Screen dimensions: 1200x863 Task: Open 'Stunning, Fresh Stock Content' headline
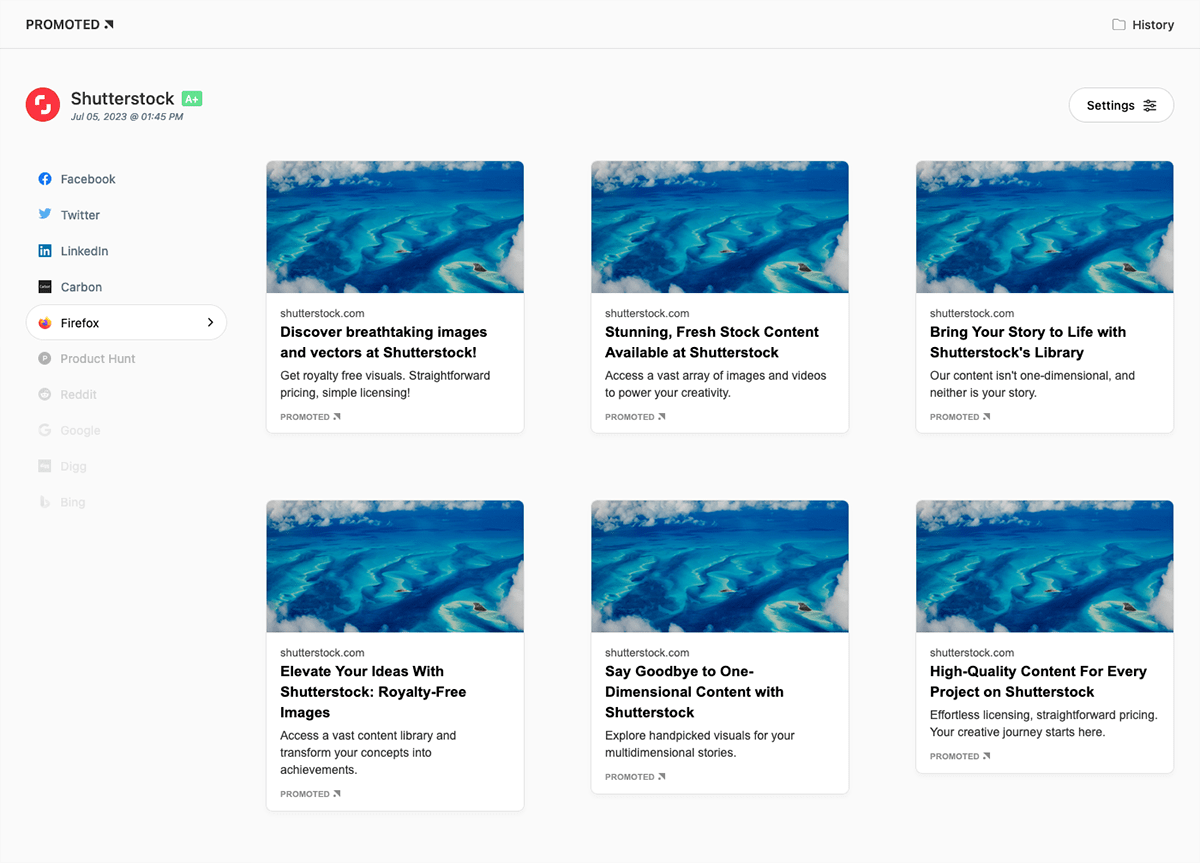pos(712,342)
